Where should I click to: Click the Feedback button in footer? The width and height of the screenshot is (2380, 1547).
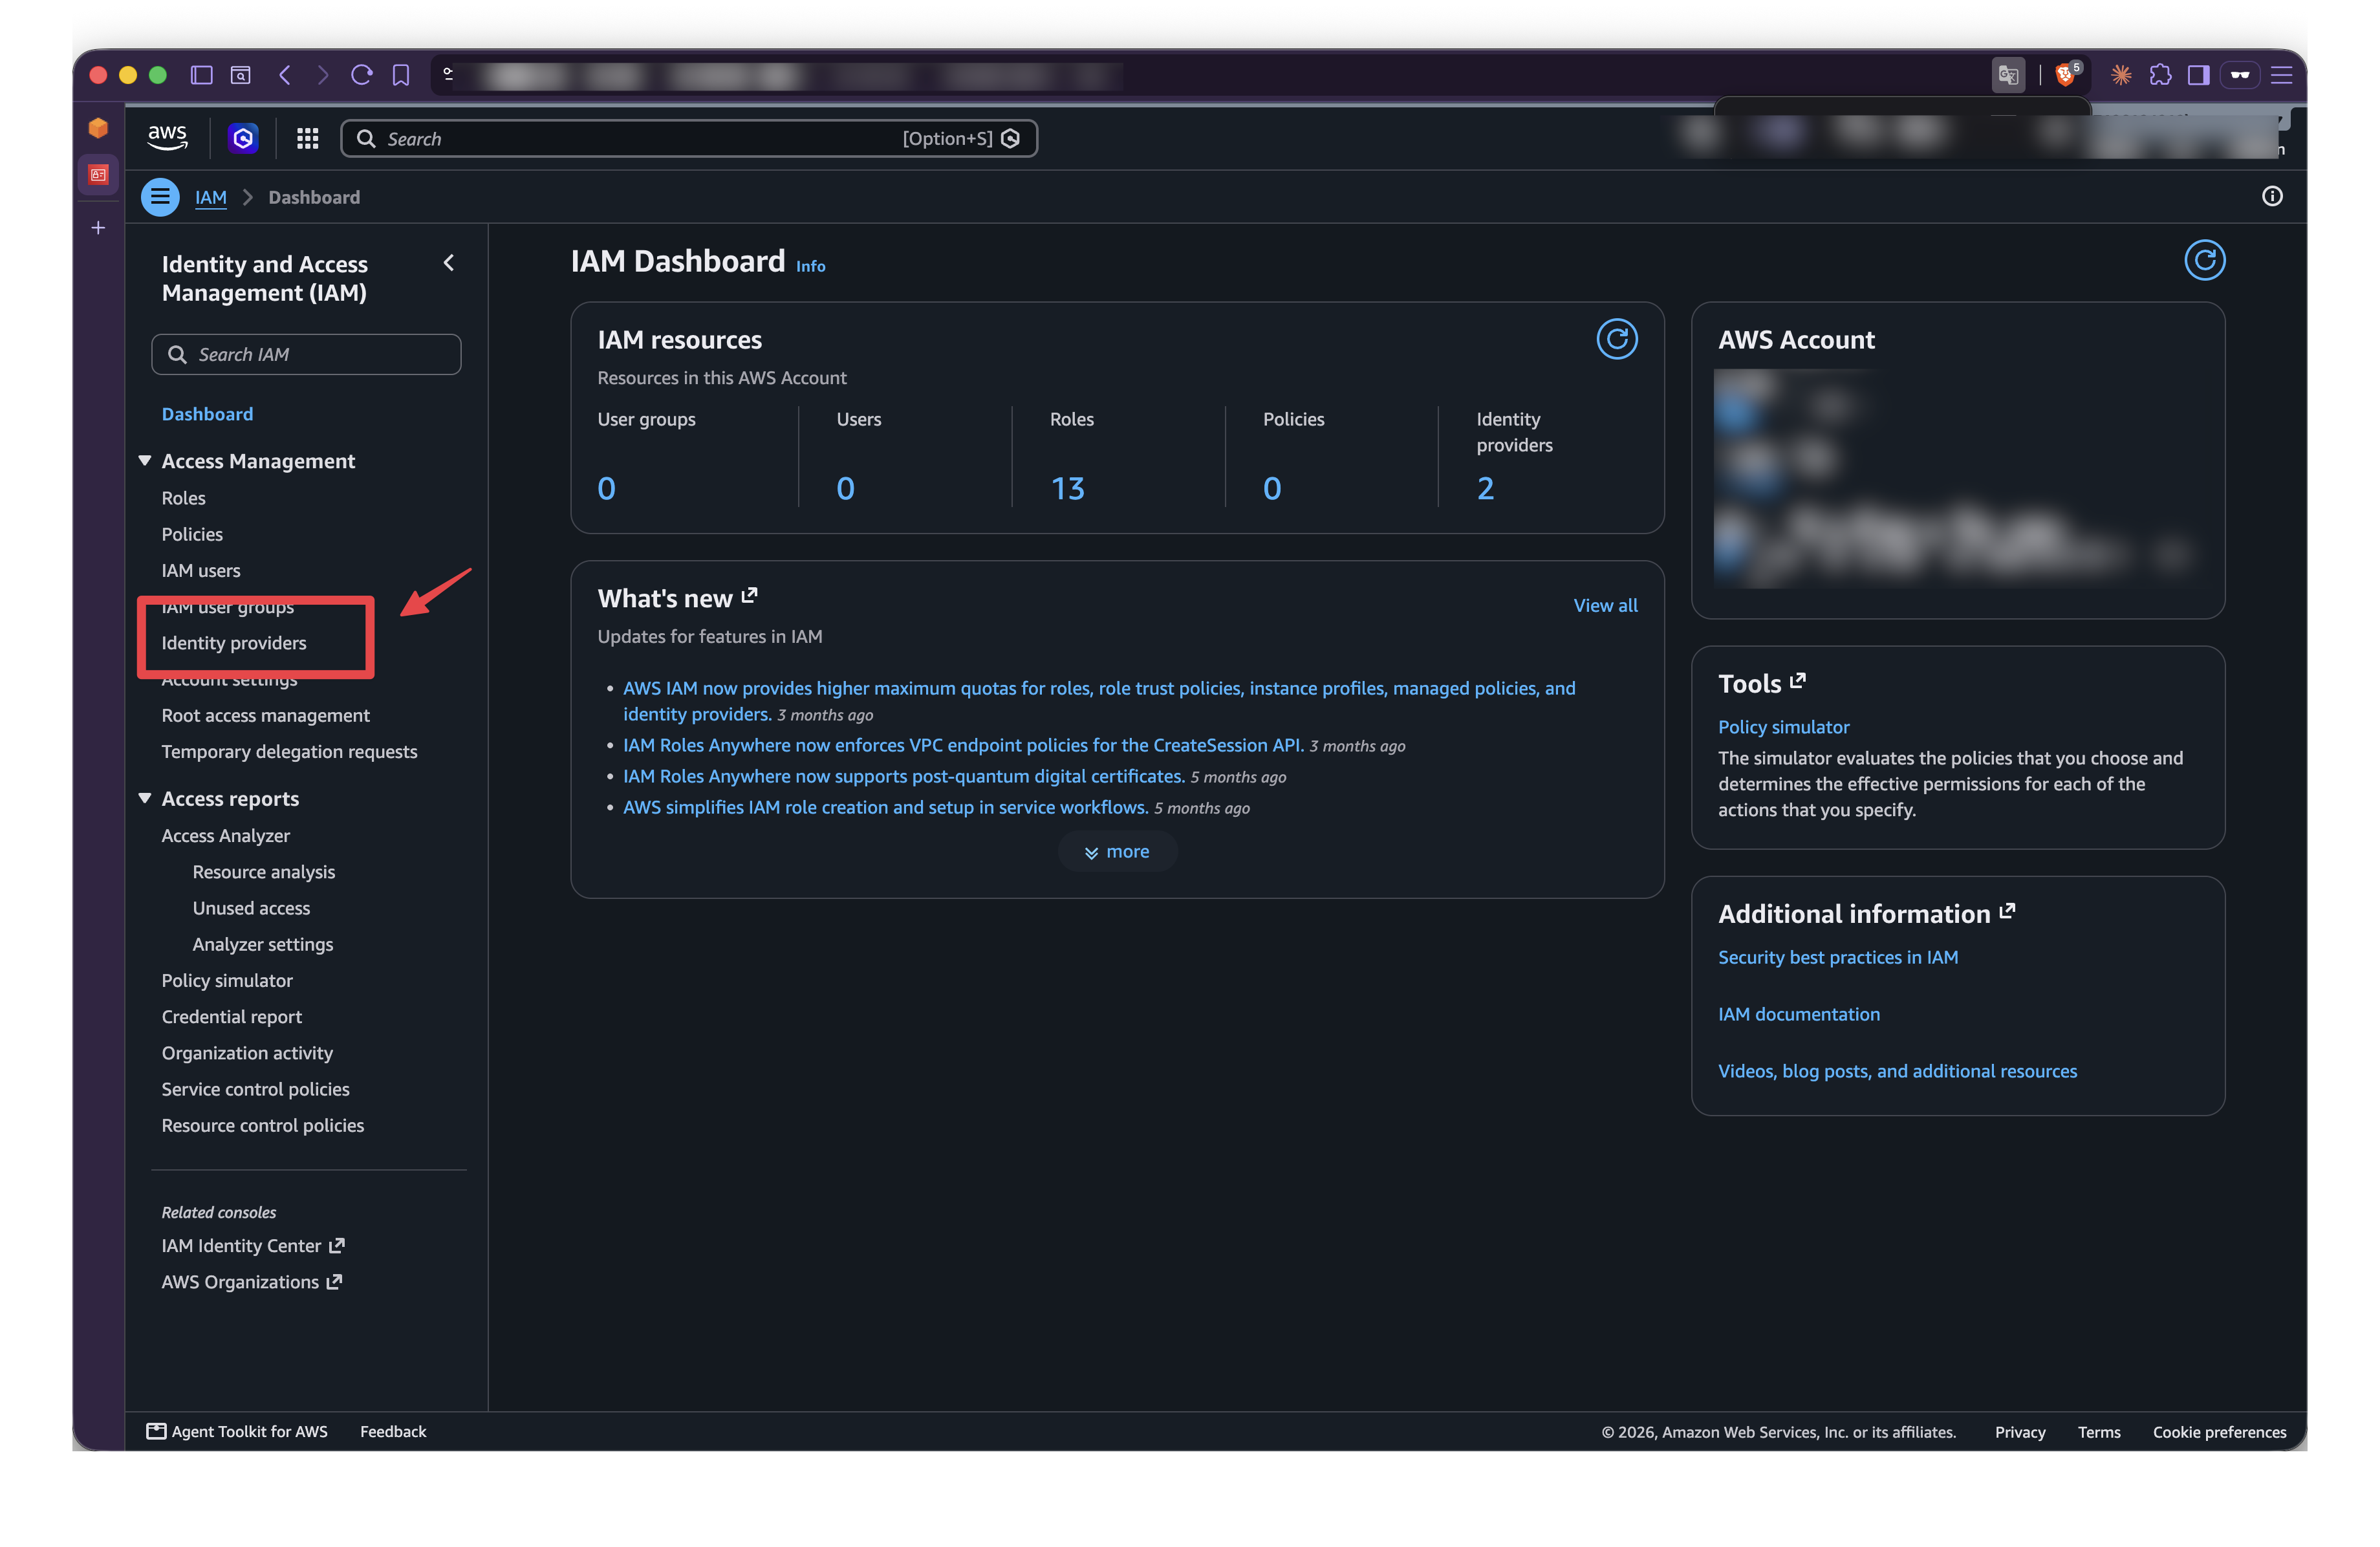coord(393,1431)
